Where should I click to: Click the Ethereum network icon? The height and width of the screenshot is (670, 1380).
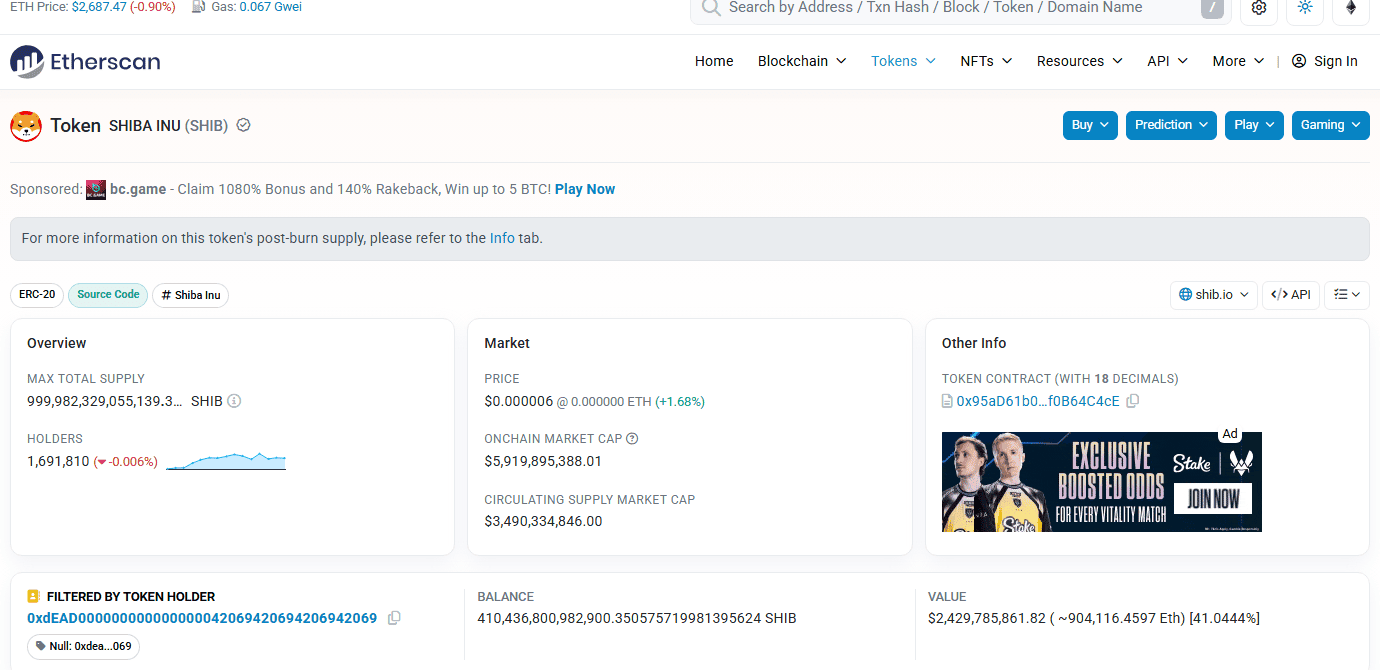tap(1351, 8)
